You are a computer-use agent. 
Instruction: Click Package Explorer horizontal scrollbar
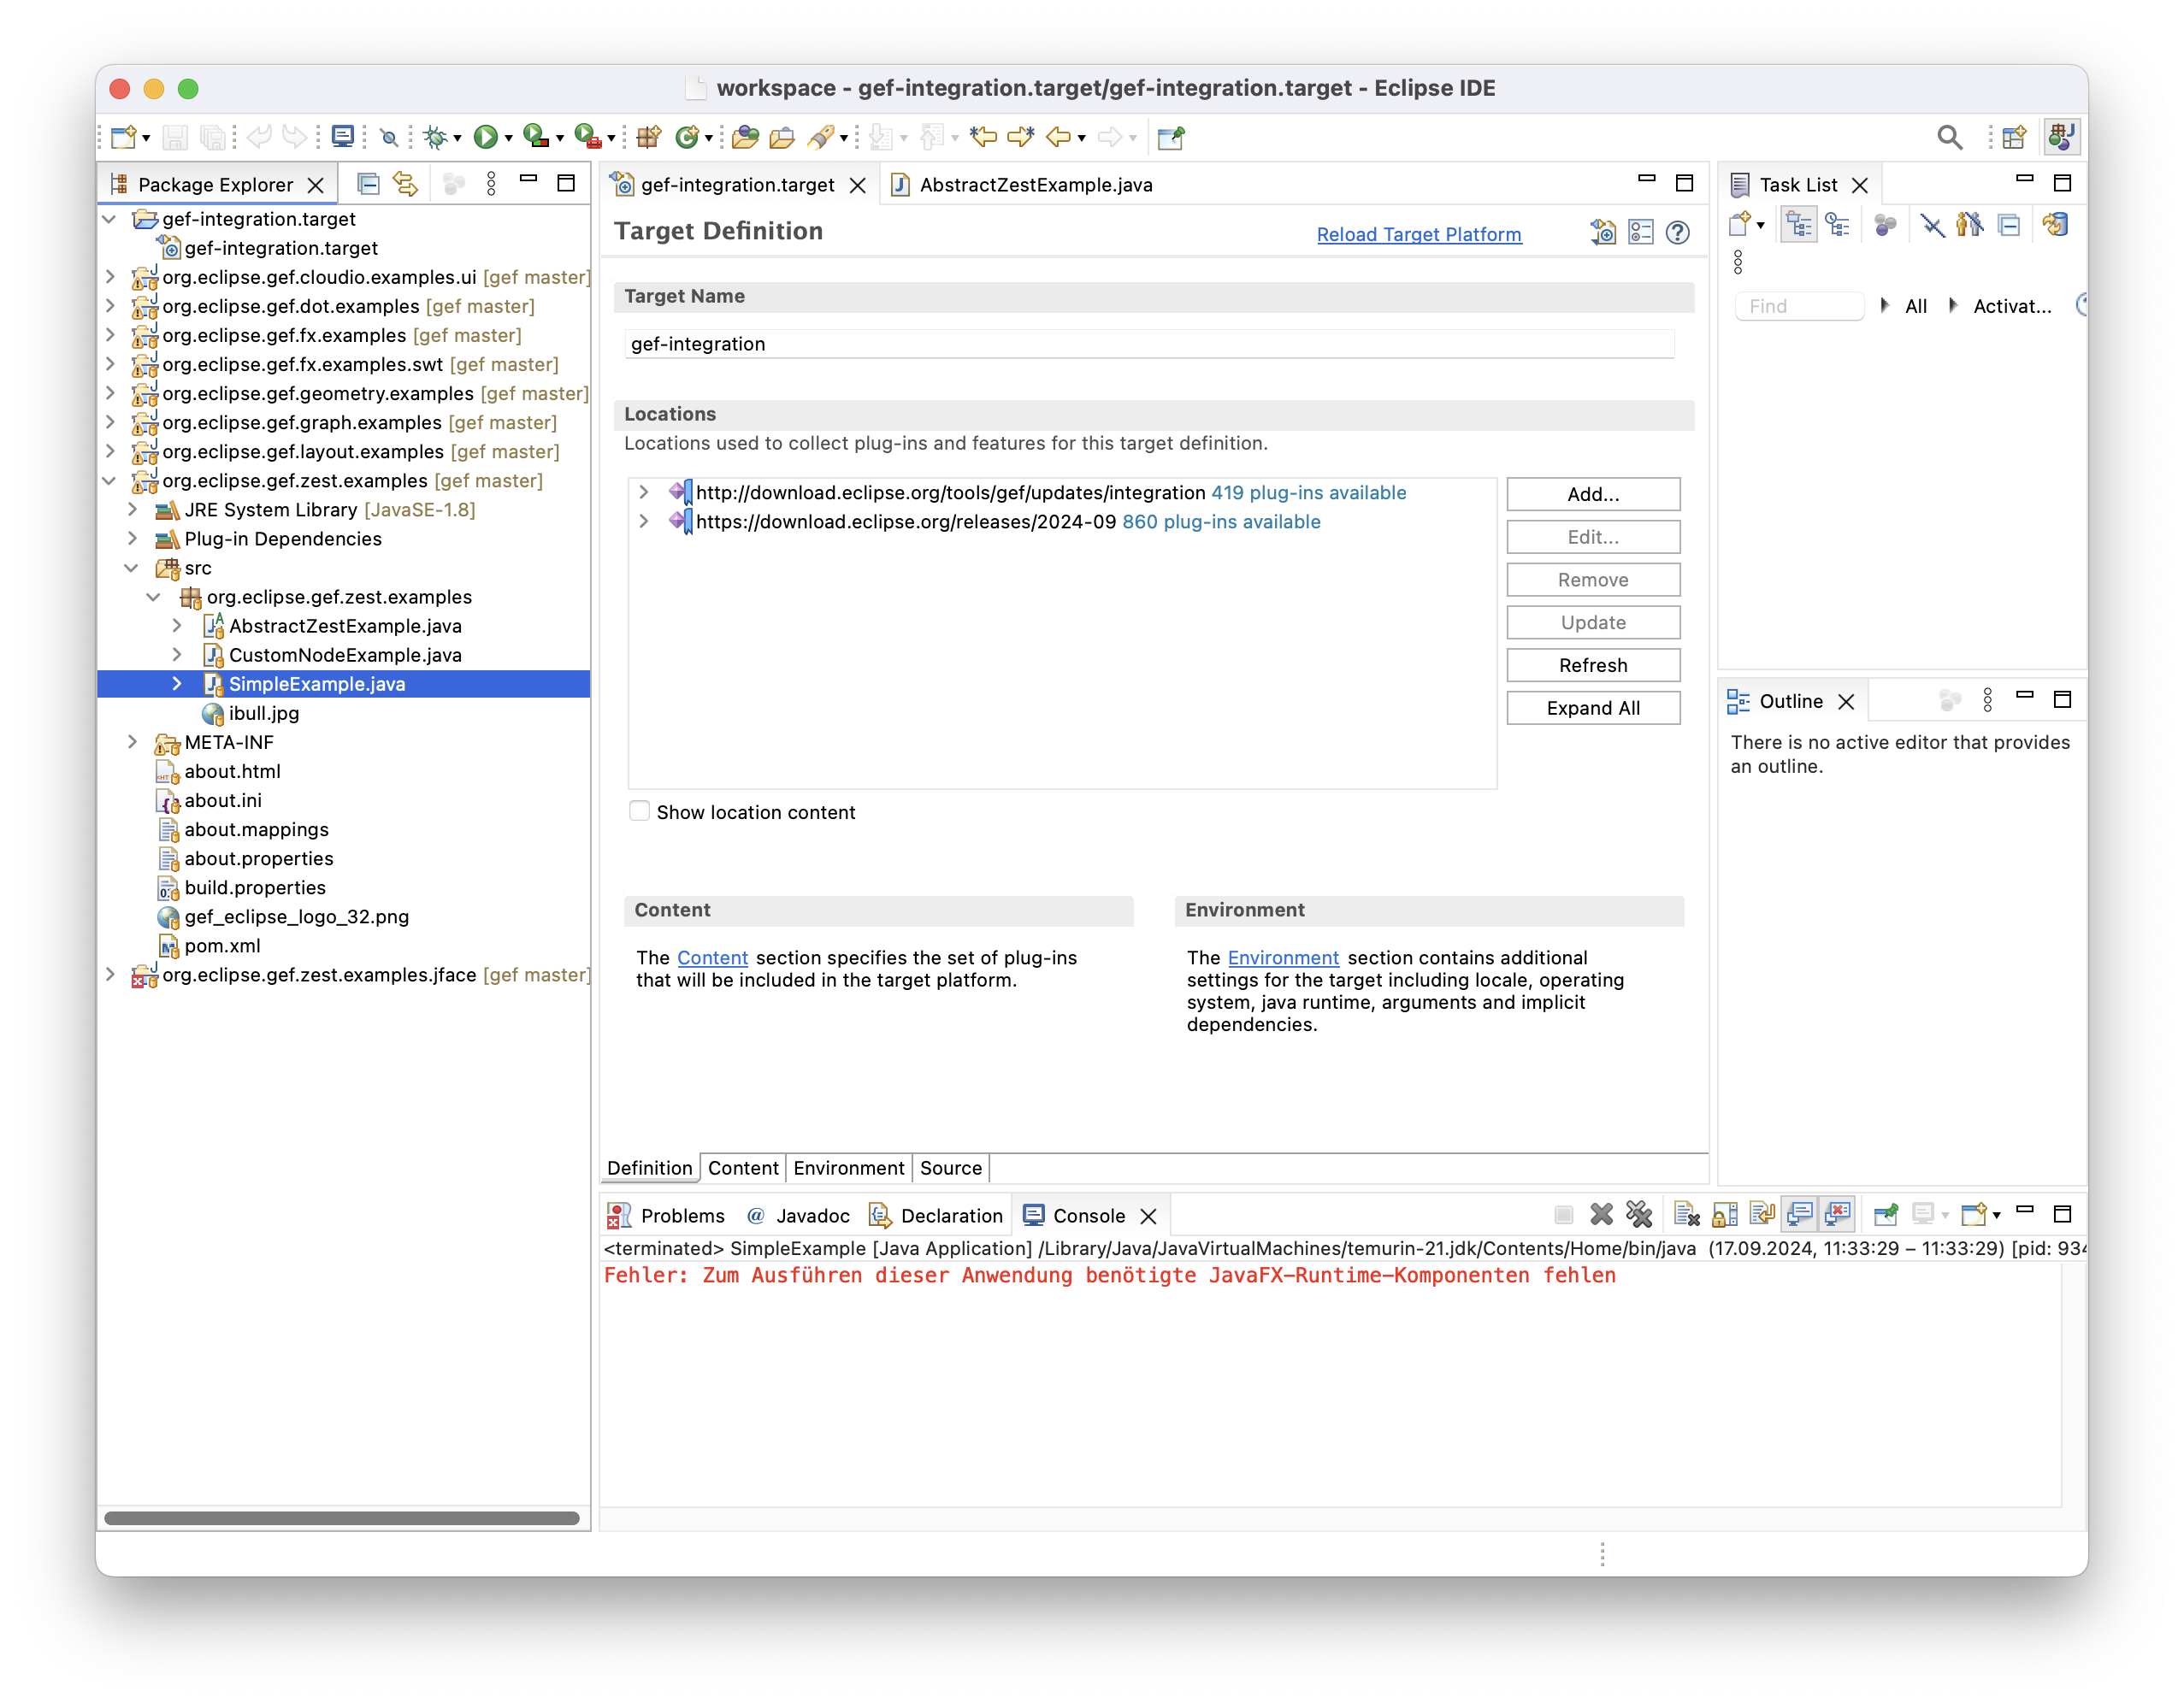coord(342,1518)
